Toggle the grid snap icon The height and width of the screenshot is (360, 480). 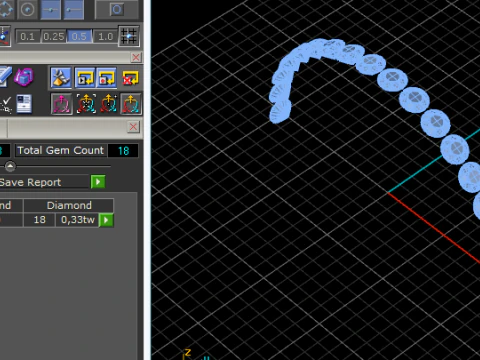click(x=129, y=36)
